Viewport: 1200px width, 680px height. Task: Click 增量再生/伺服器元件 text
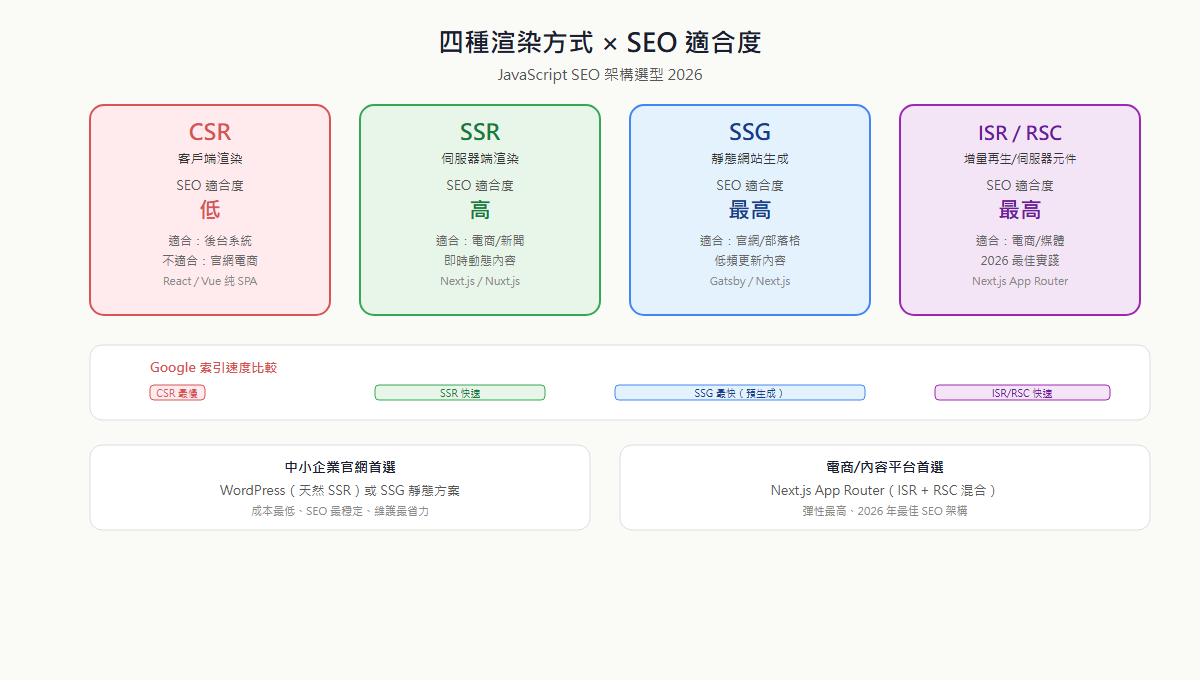[1020, 159]
